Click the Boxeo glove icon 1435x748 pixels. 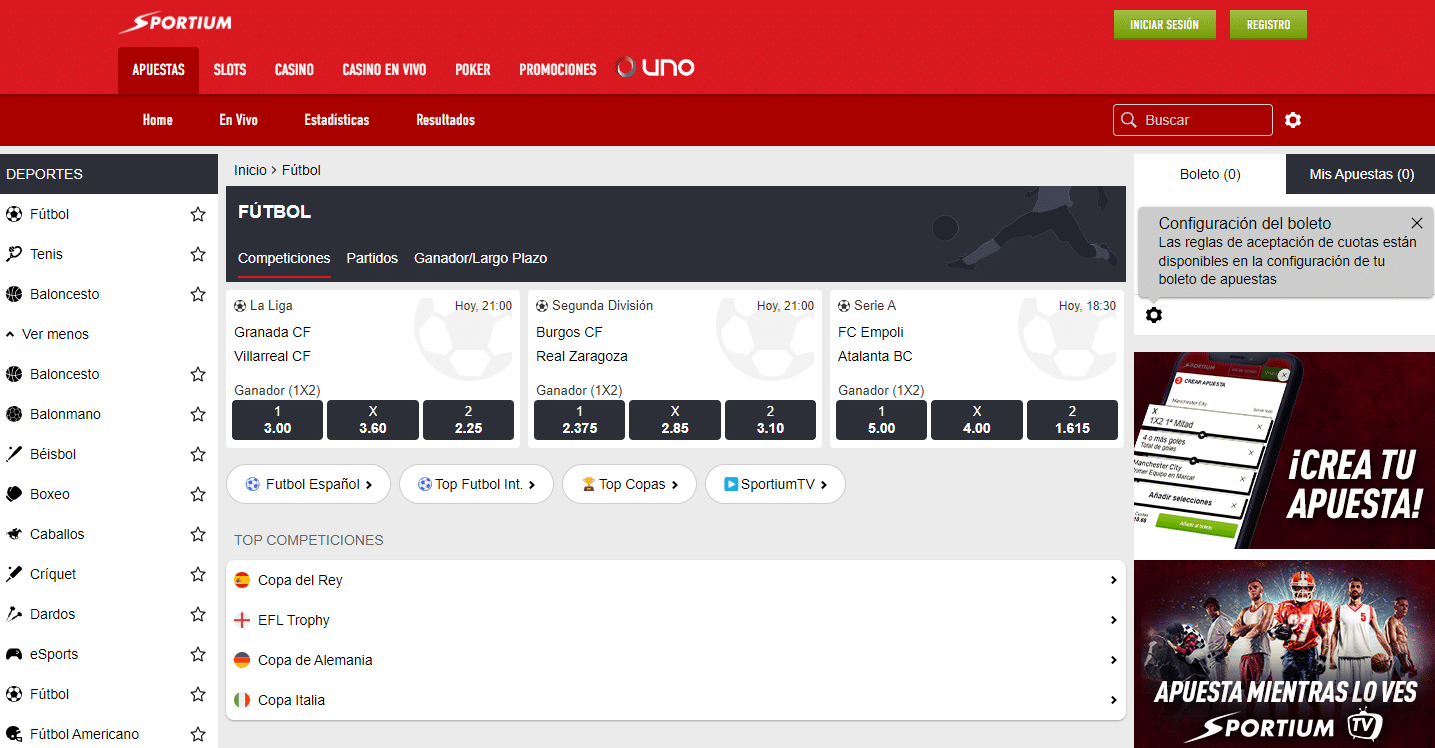click(14, 494)
